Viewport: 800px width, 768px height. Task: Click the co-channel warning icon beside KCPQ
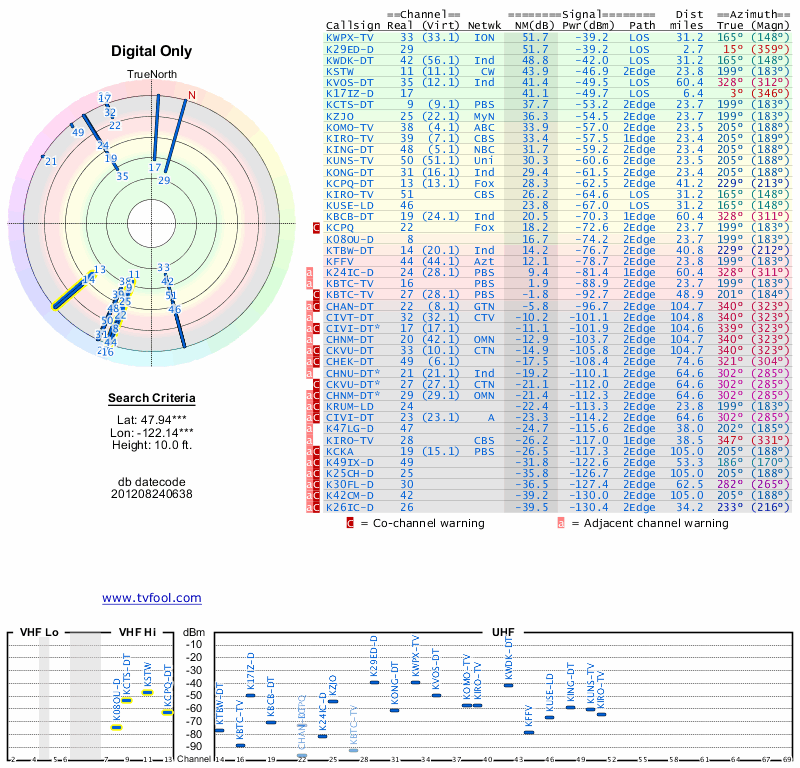(316, 228)
